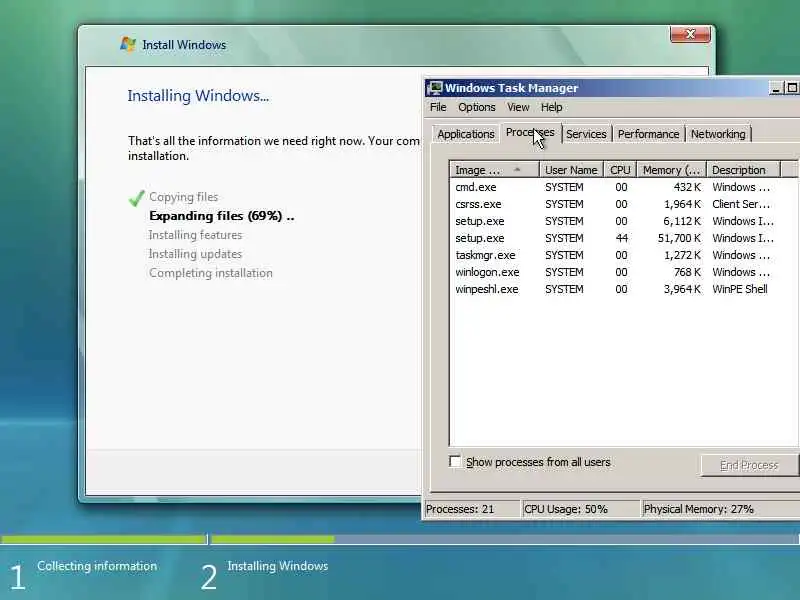
Task: Click the 432 K memory value
Action: click(x=687, y=187)
